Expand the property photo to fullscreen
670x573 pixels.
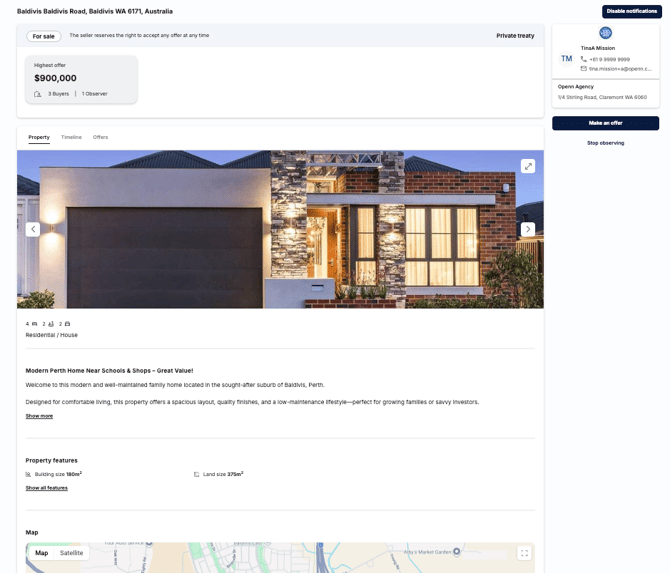tap(527, 166)
